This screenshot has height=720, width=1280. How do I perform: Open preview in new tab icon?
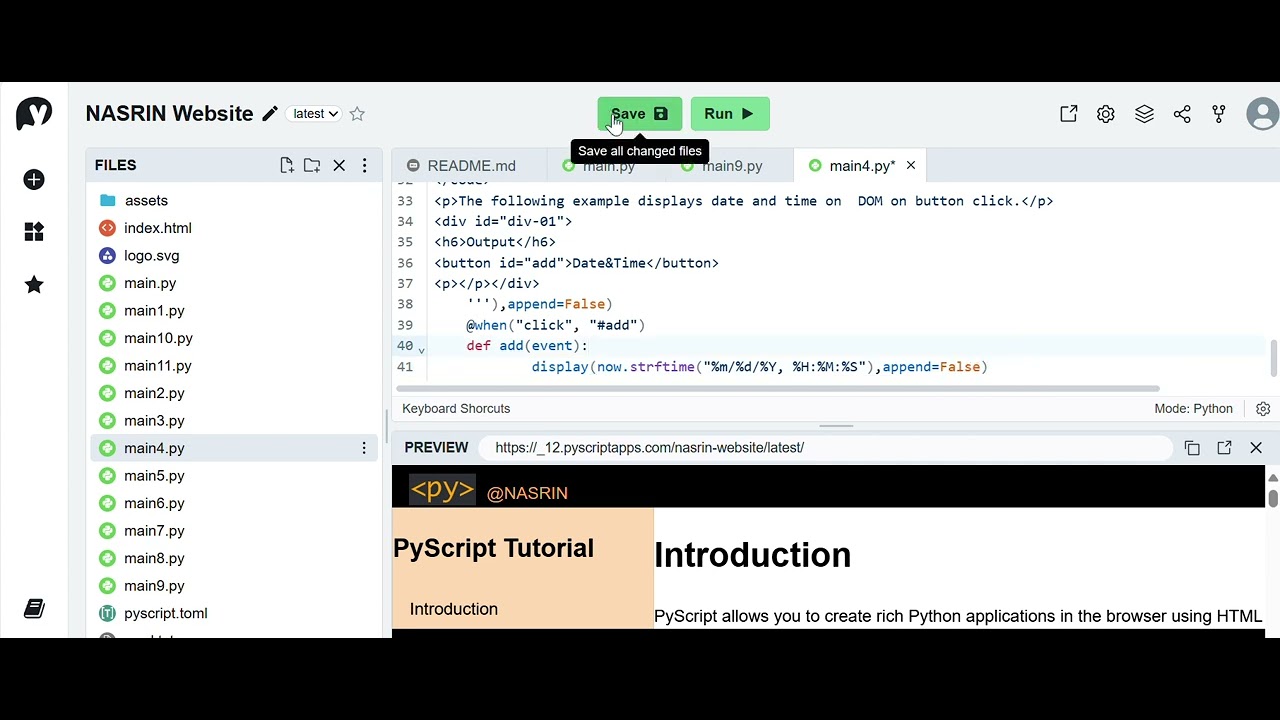tap(1224, 448)
